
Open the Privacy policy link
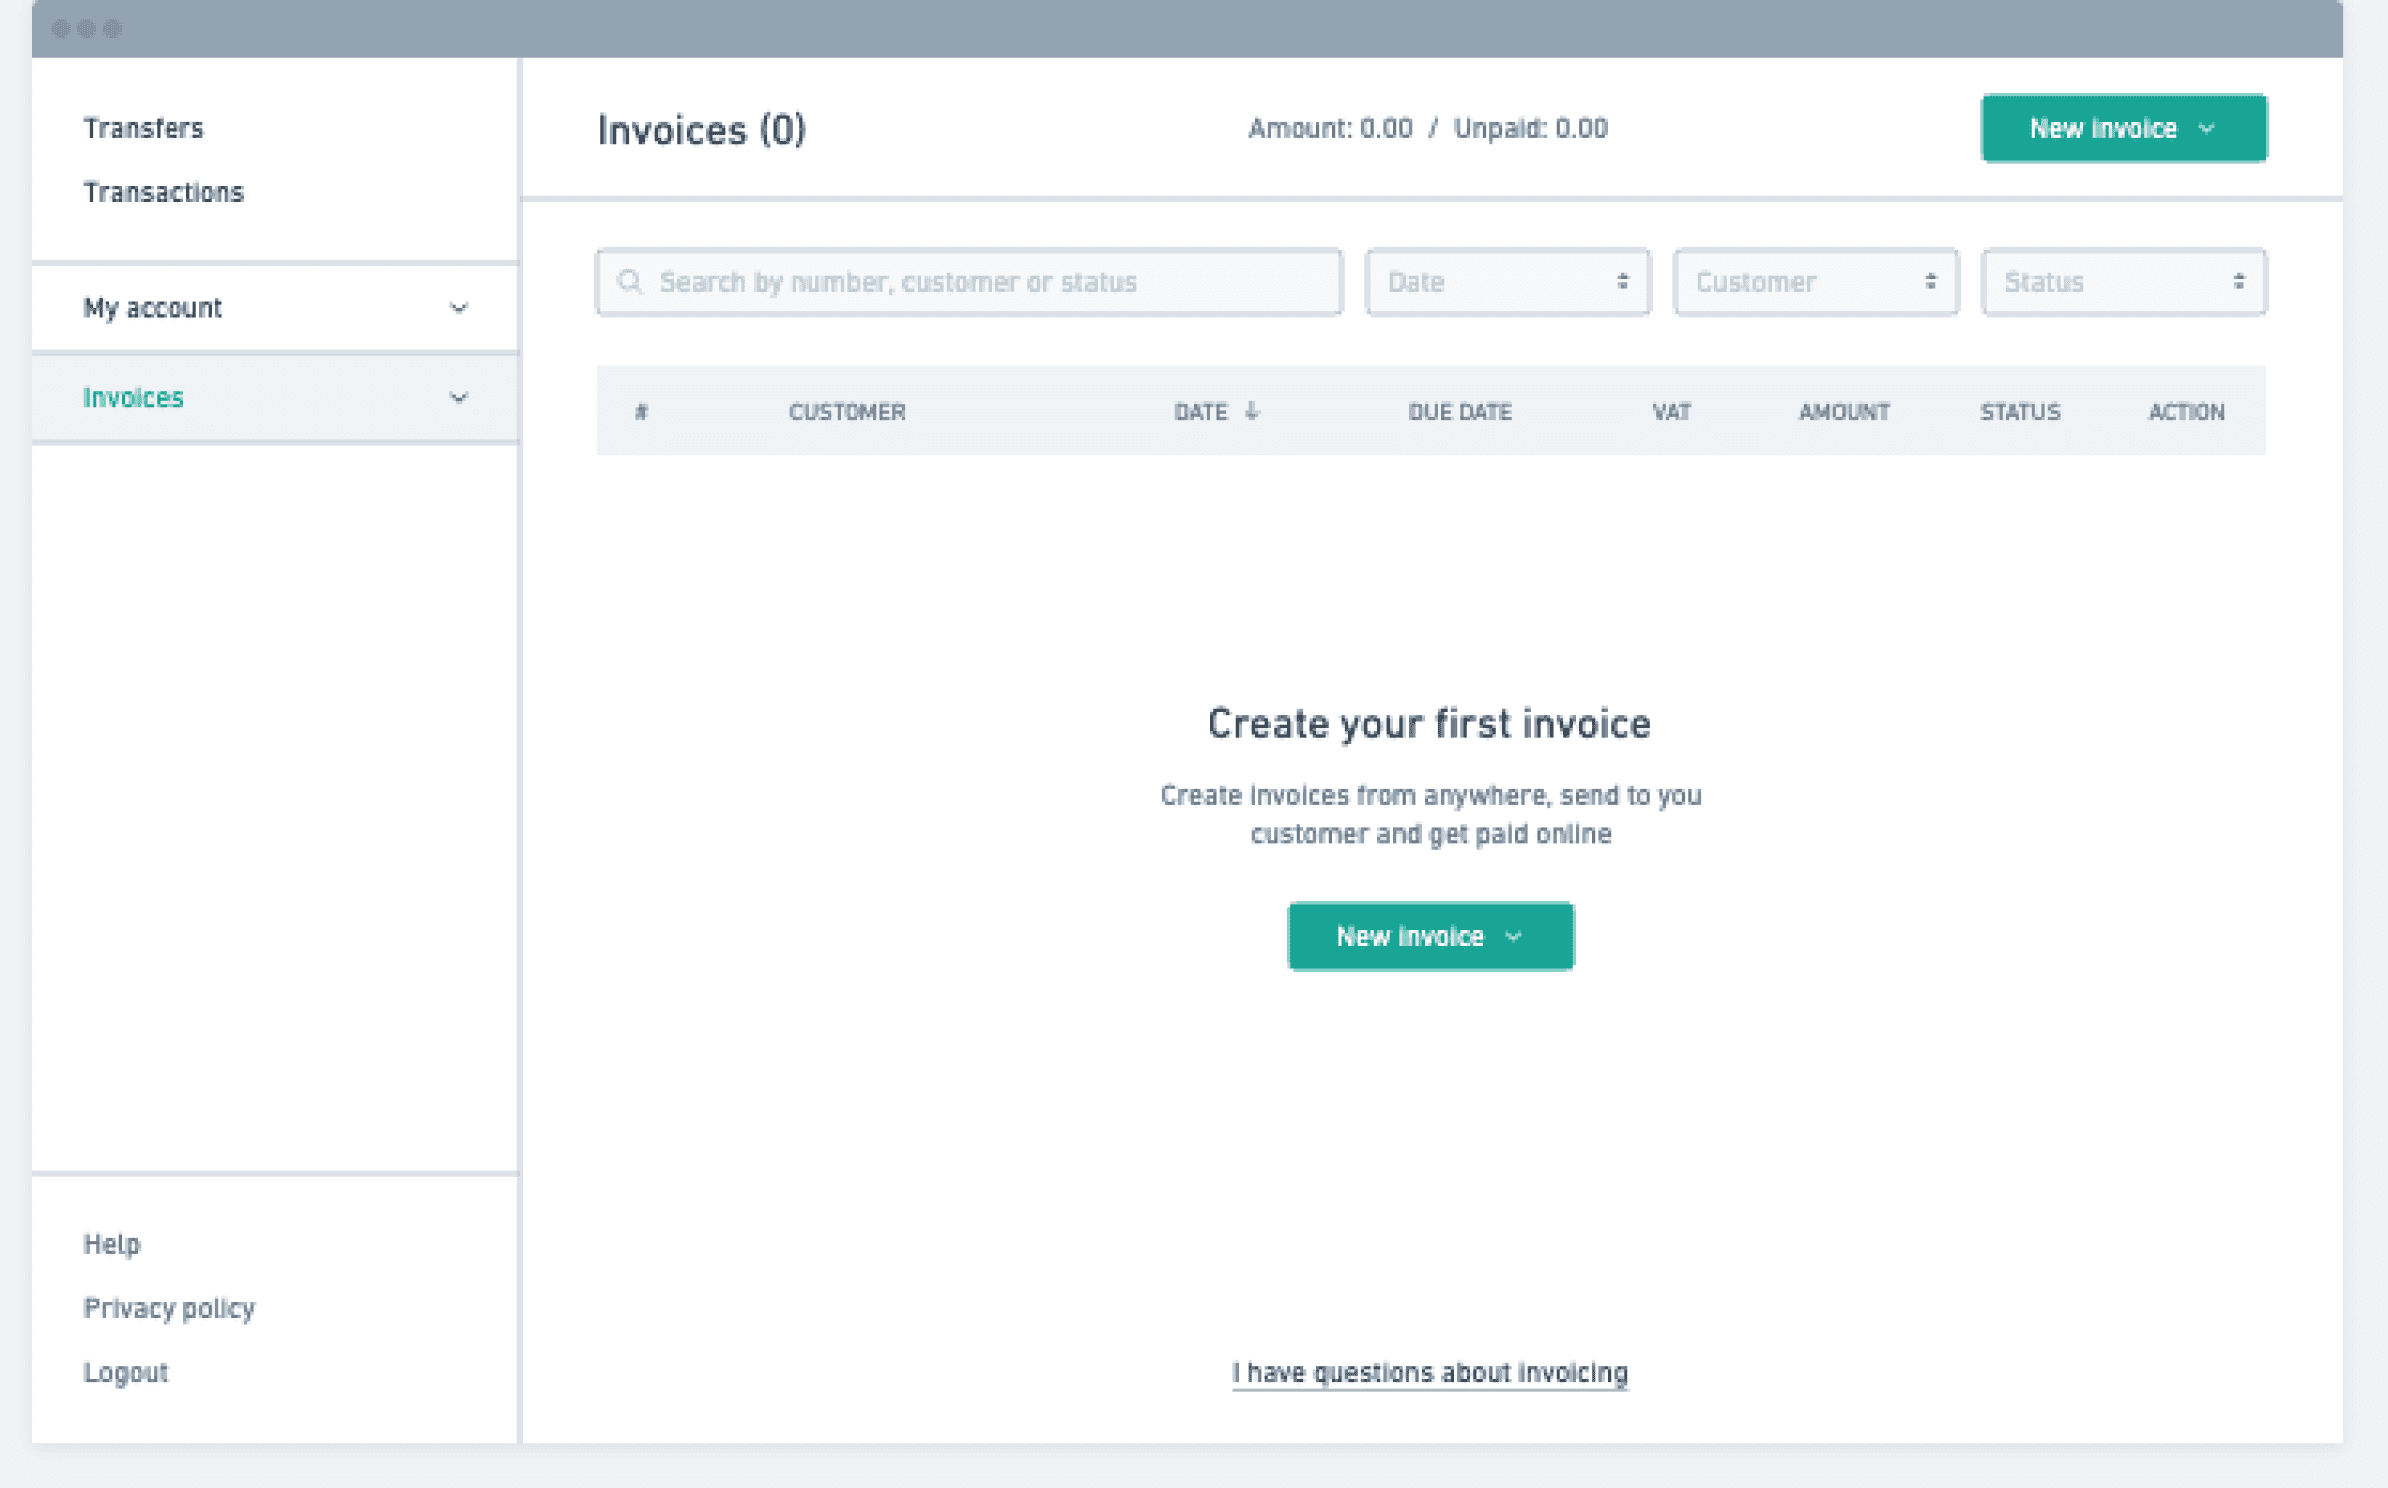[x=168, y=1308]
